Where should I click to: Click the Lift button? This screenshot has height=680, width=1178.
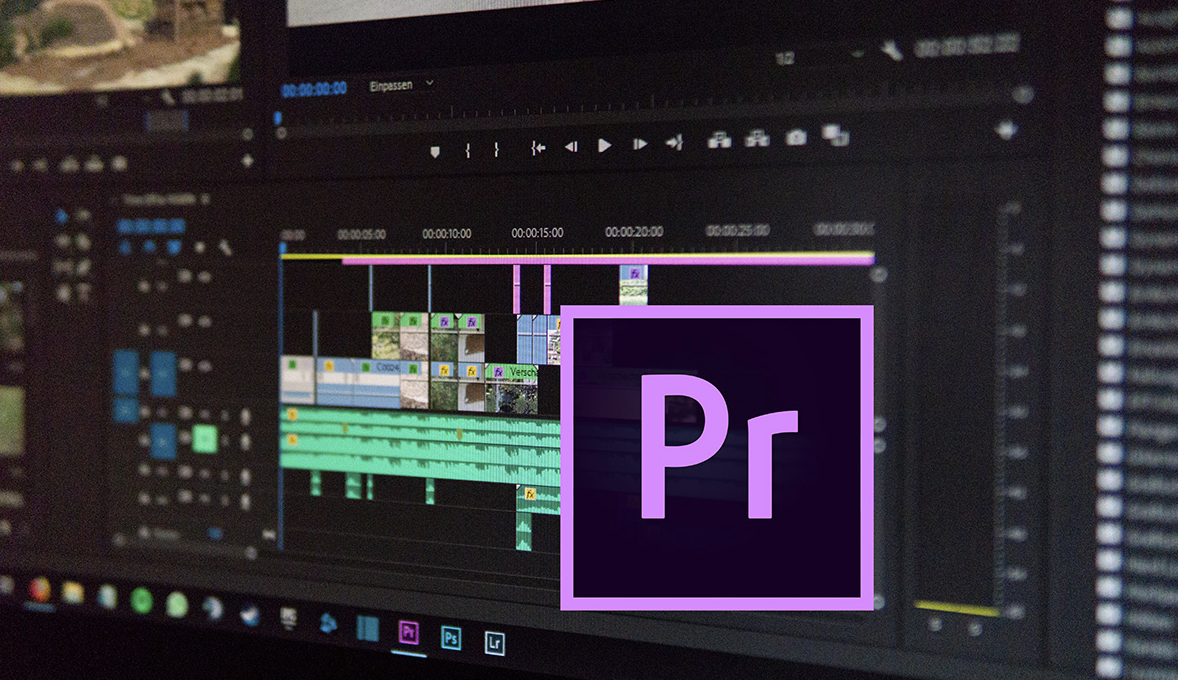720,140
